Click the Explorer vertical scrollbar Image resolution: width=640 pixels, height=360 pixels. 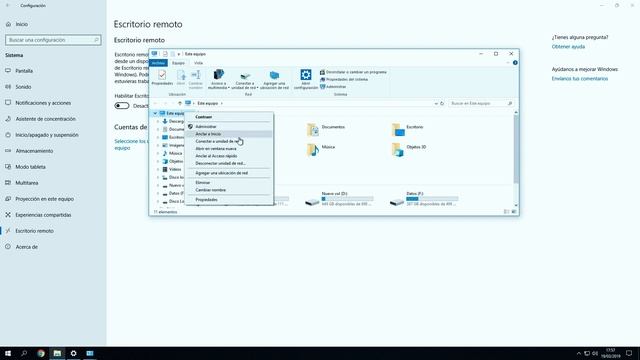516,149
